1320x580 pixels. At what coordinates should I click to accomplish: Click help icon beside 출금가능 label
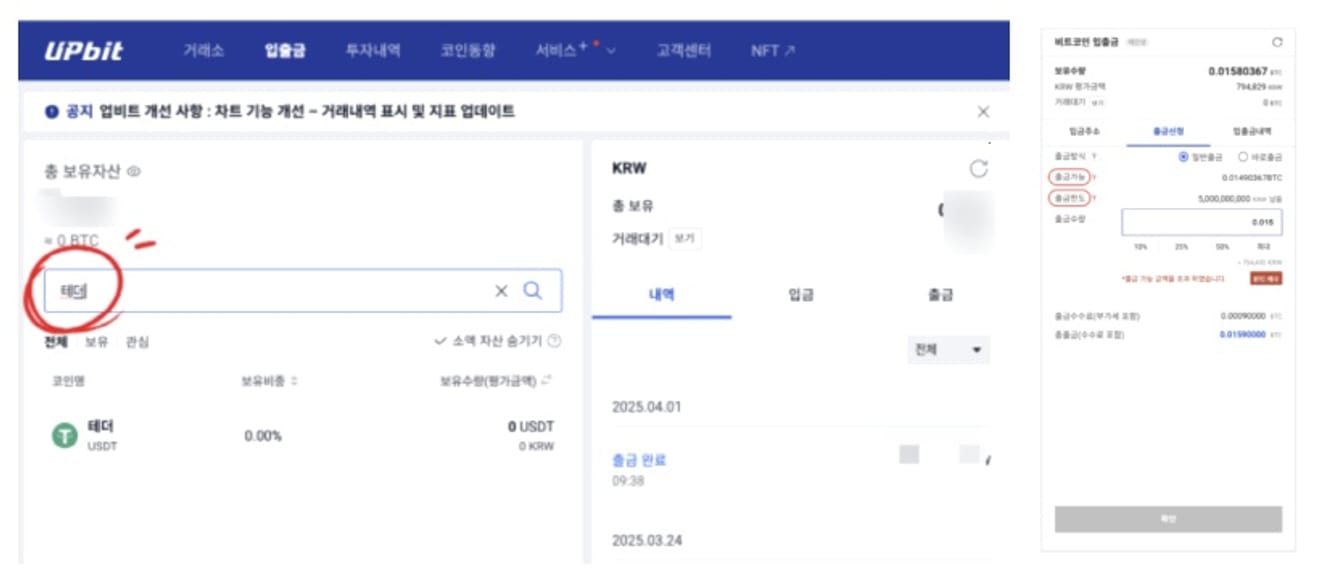[x=1094, y=177]
